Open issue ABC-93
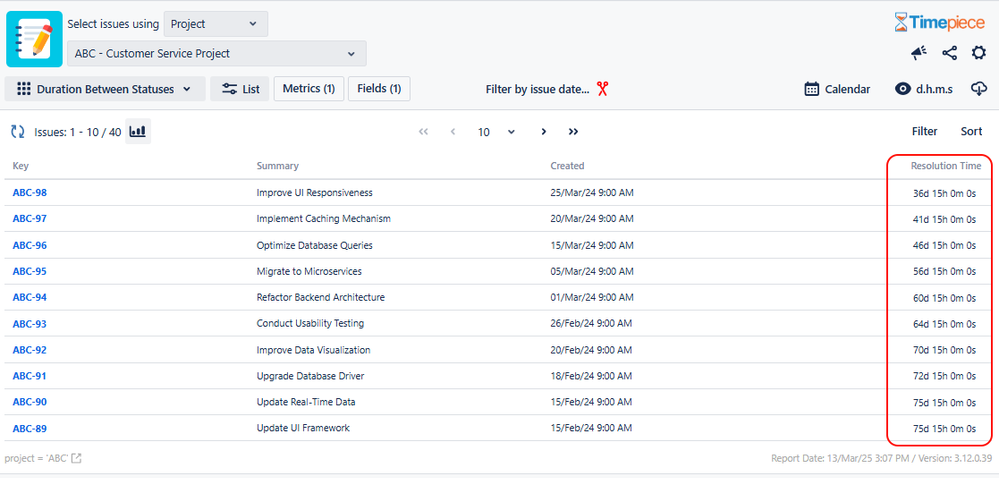999x478 pixels. click(29, 324)
